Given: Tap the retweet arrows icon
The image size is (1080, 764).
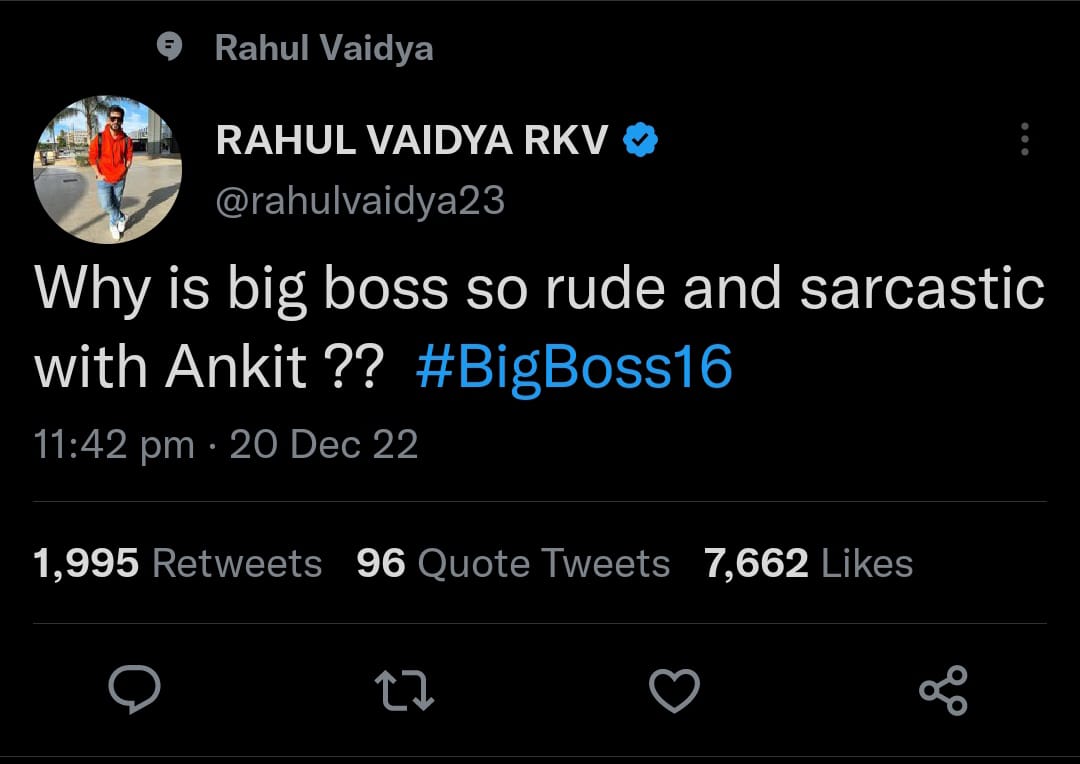Looking at the screenshot, I should [x=404, y=691].
